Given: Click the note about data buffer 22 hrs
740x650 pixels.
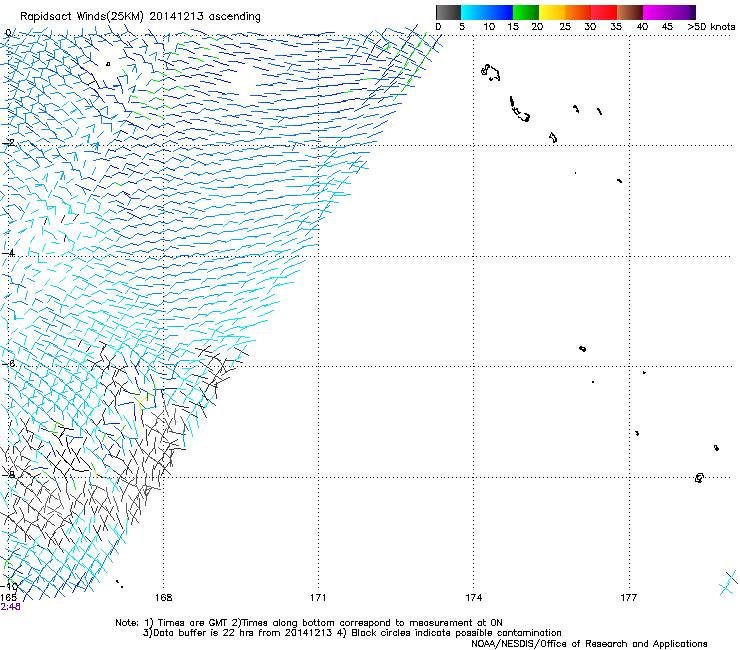Looking at the screenshot, I should point(352,633).
